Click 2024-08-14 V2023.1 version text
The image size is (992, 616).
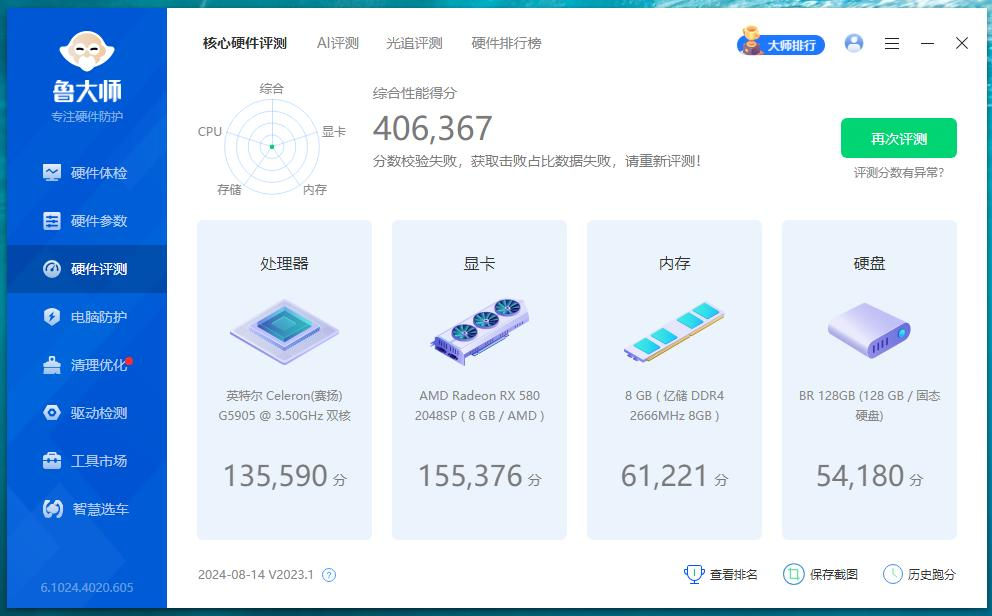pyautogui.click(x=256, y=574)
